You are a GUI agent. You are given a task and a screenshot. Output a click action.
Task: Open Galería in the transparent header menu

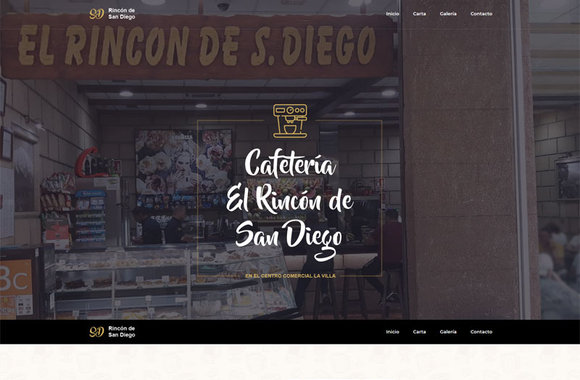pos(448,14)
